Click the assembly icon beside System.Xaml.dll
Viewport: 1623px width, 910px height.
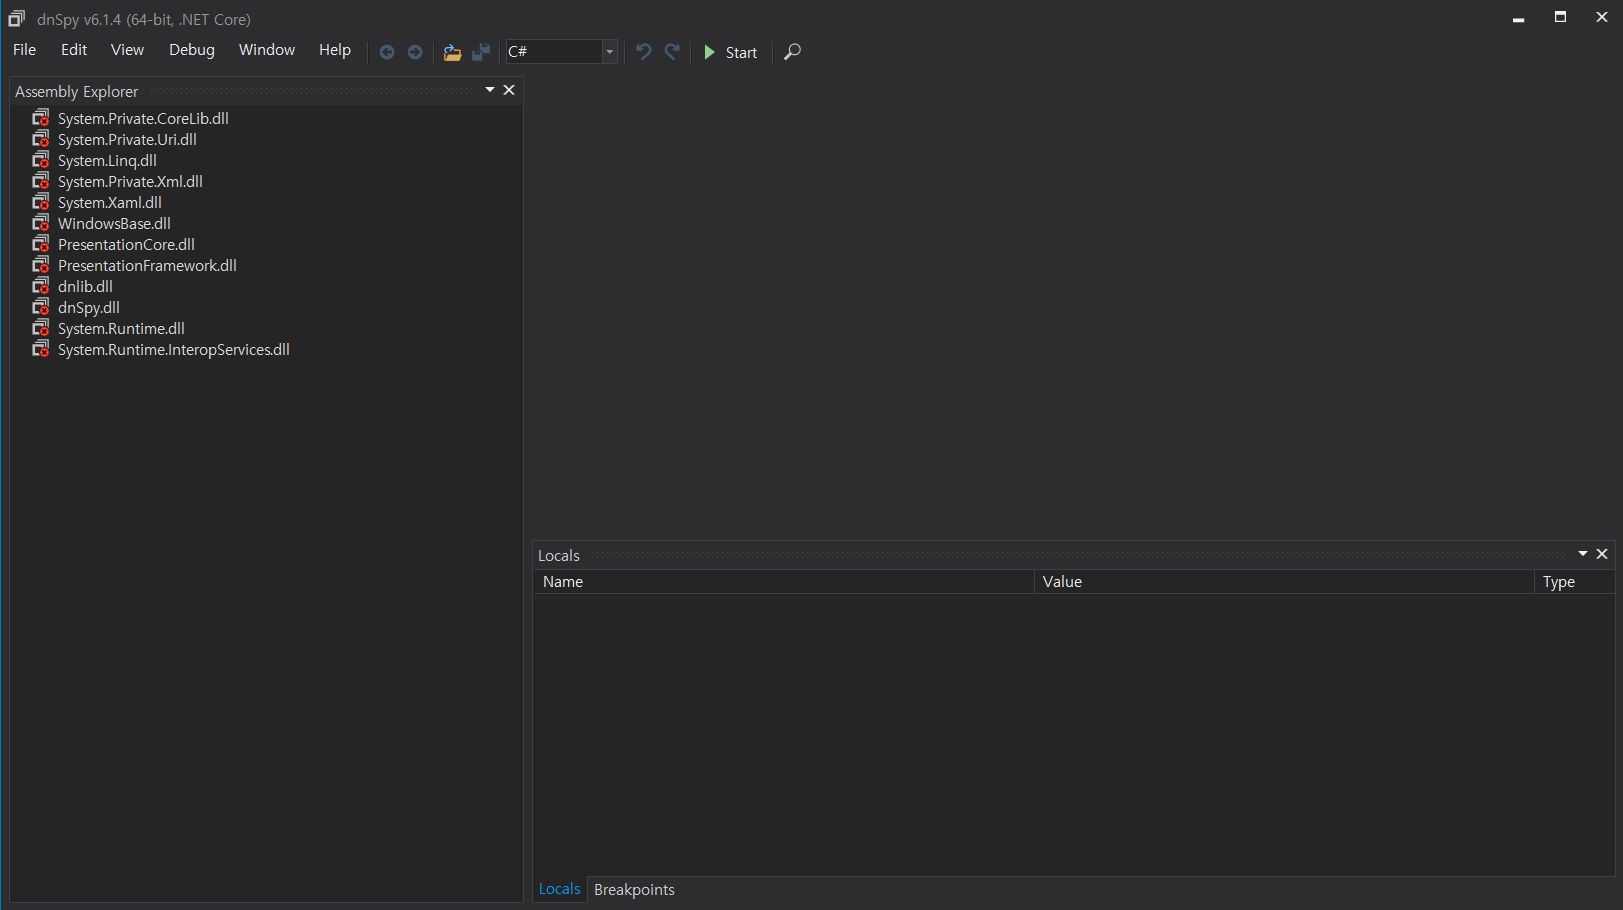[x=41, y=202]
